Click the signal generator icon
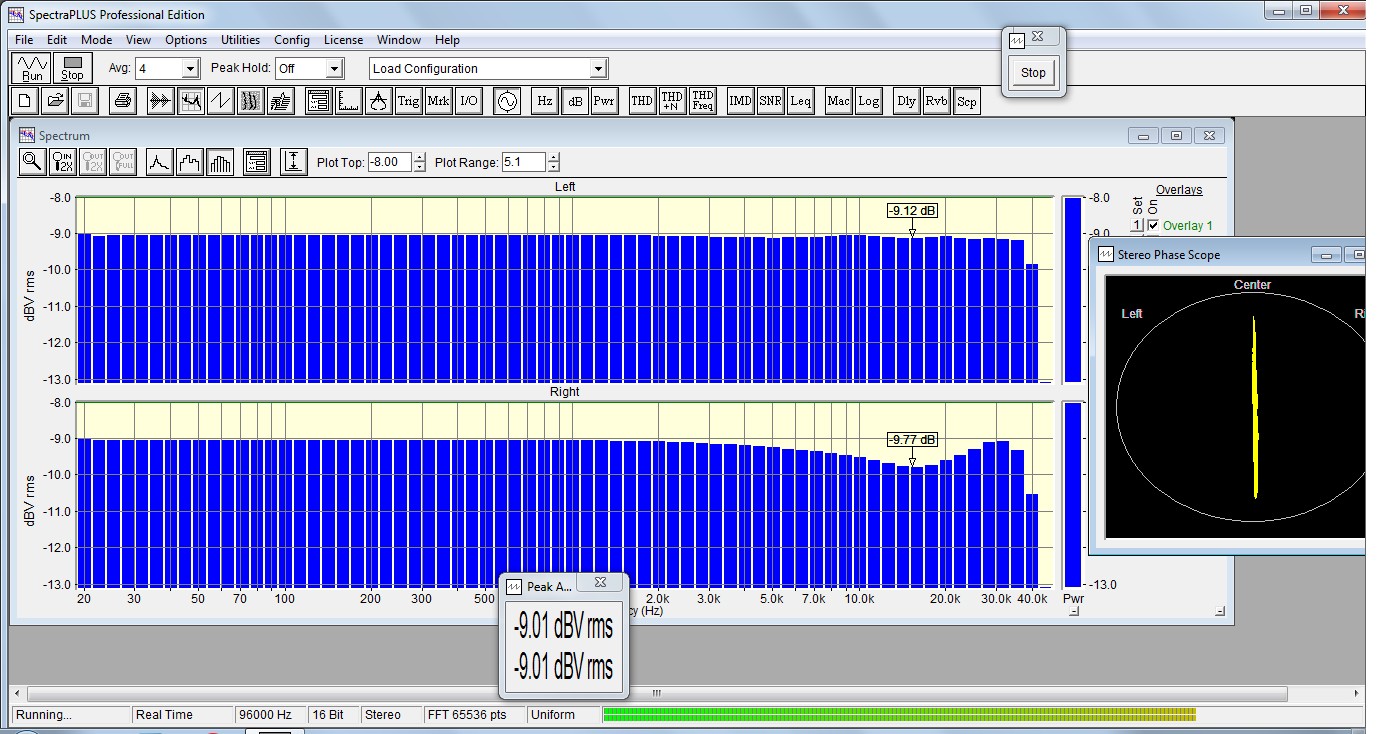This screenshot has height=734, width=1378. point(507,101)
